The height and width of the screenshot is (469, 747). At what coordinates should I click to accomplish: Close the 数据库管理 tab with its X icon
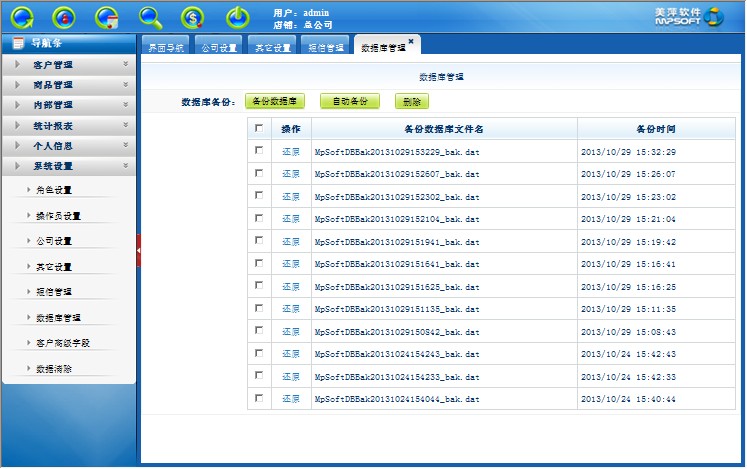[x=410, y=41]
